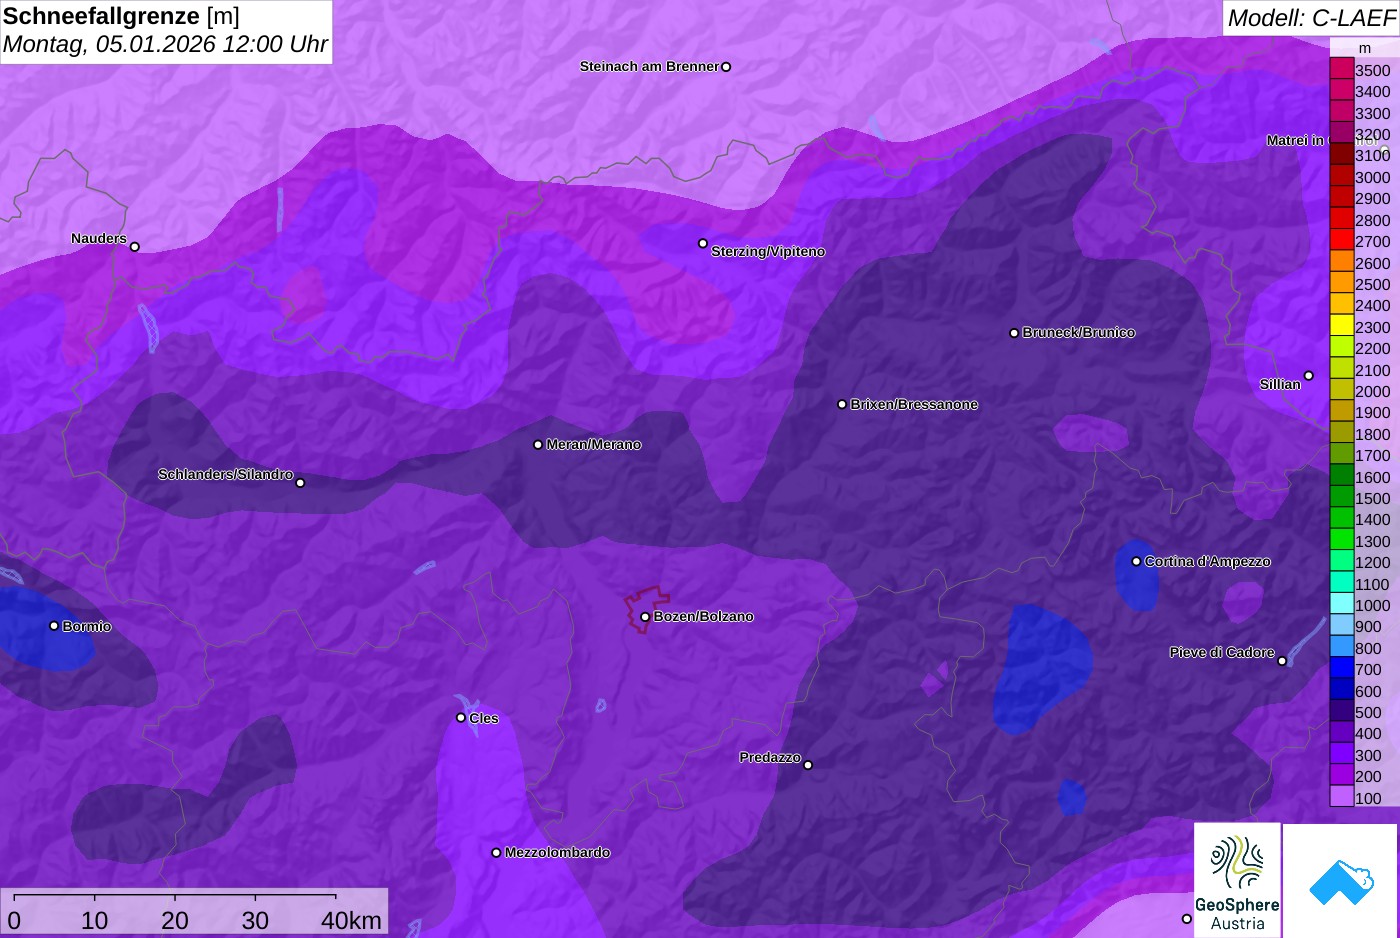
Task: Pick the 500 m dark indigo legend swatch
Action: (1341, 712)
